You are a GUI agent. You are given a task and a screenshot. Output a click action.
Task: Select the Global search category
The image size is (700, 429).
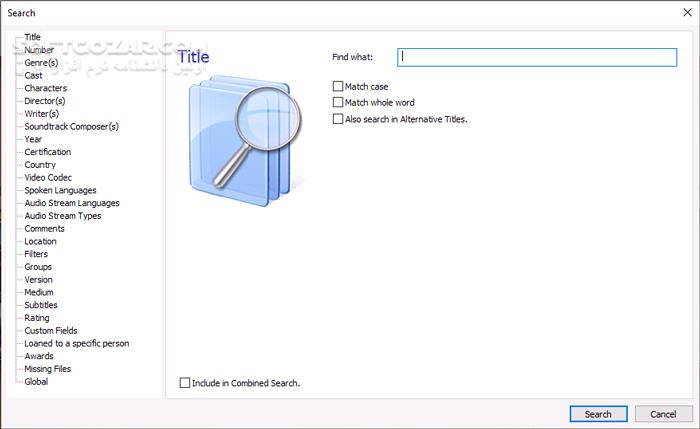(x=36, y=381)
